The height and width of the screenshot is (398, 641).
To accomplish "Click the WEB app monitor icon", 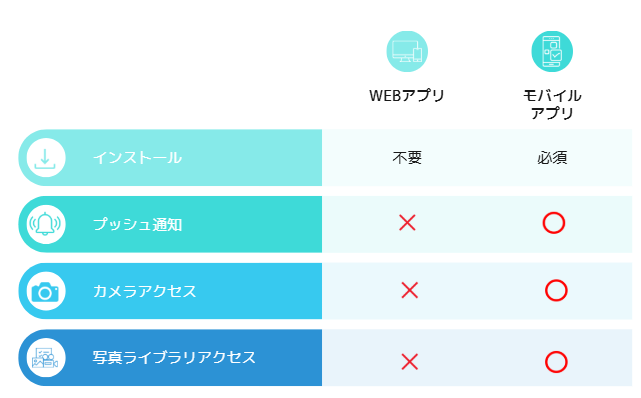I will 407,51.
